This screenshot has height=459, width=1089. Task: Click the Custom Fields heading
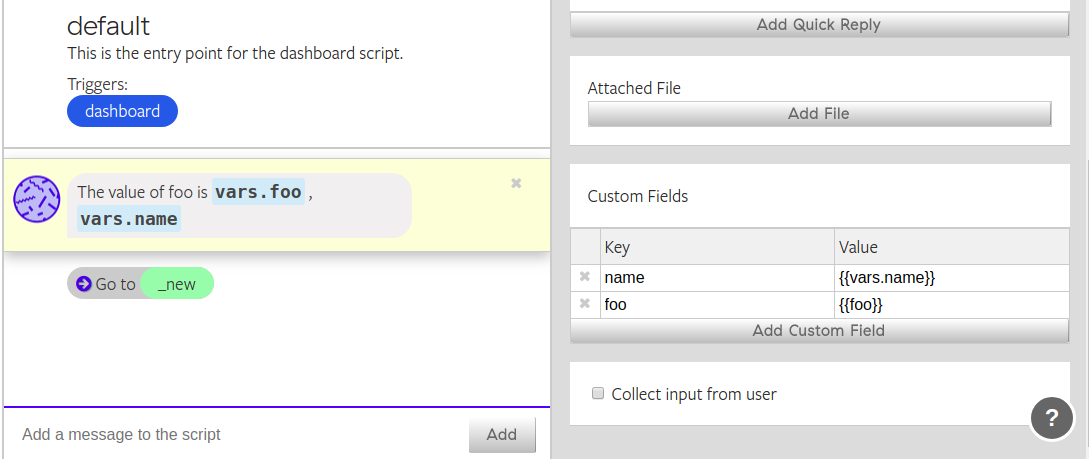pos(638,197)
